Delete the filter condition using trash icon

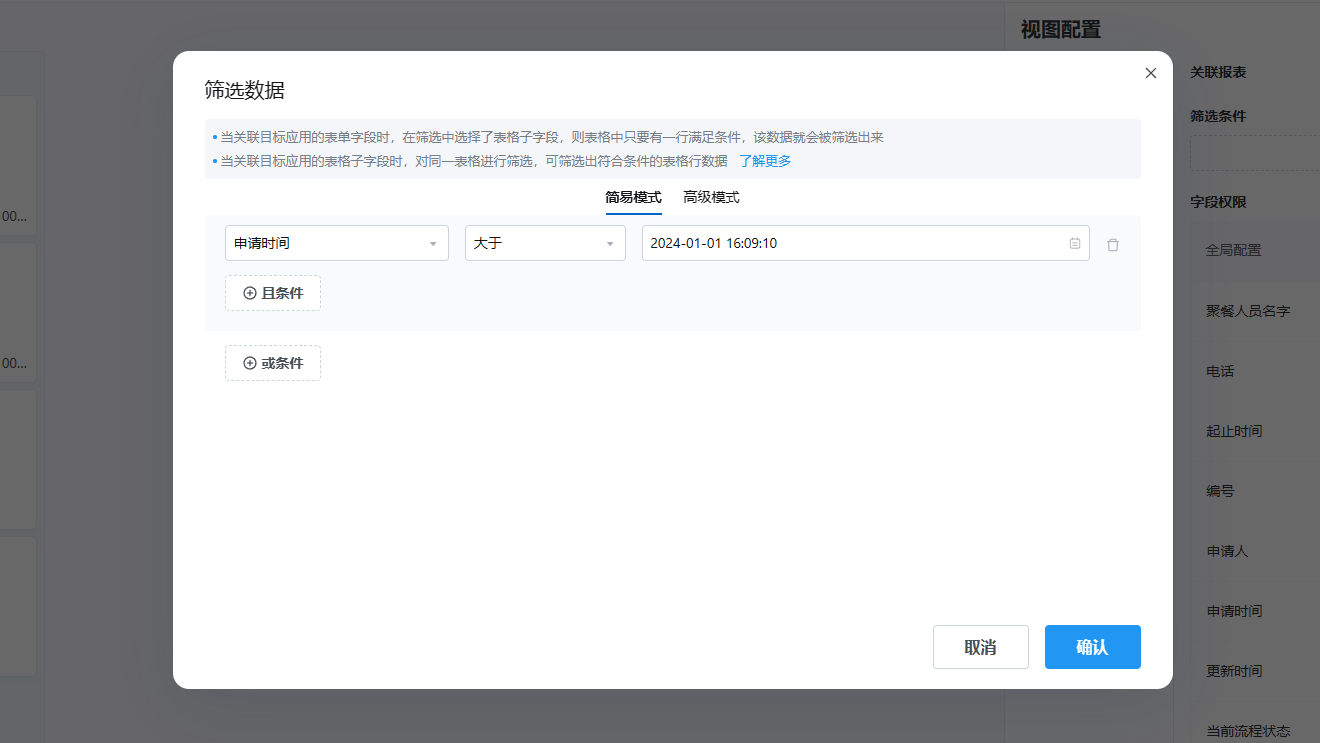(x=1113, y=243)
